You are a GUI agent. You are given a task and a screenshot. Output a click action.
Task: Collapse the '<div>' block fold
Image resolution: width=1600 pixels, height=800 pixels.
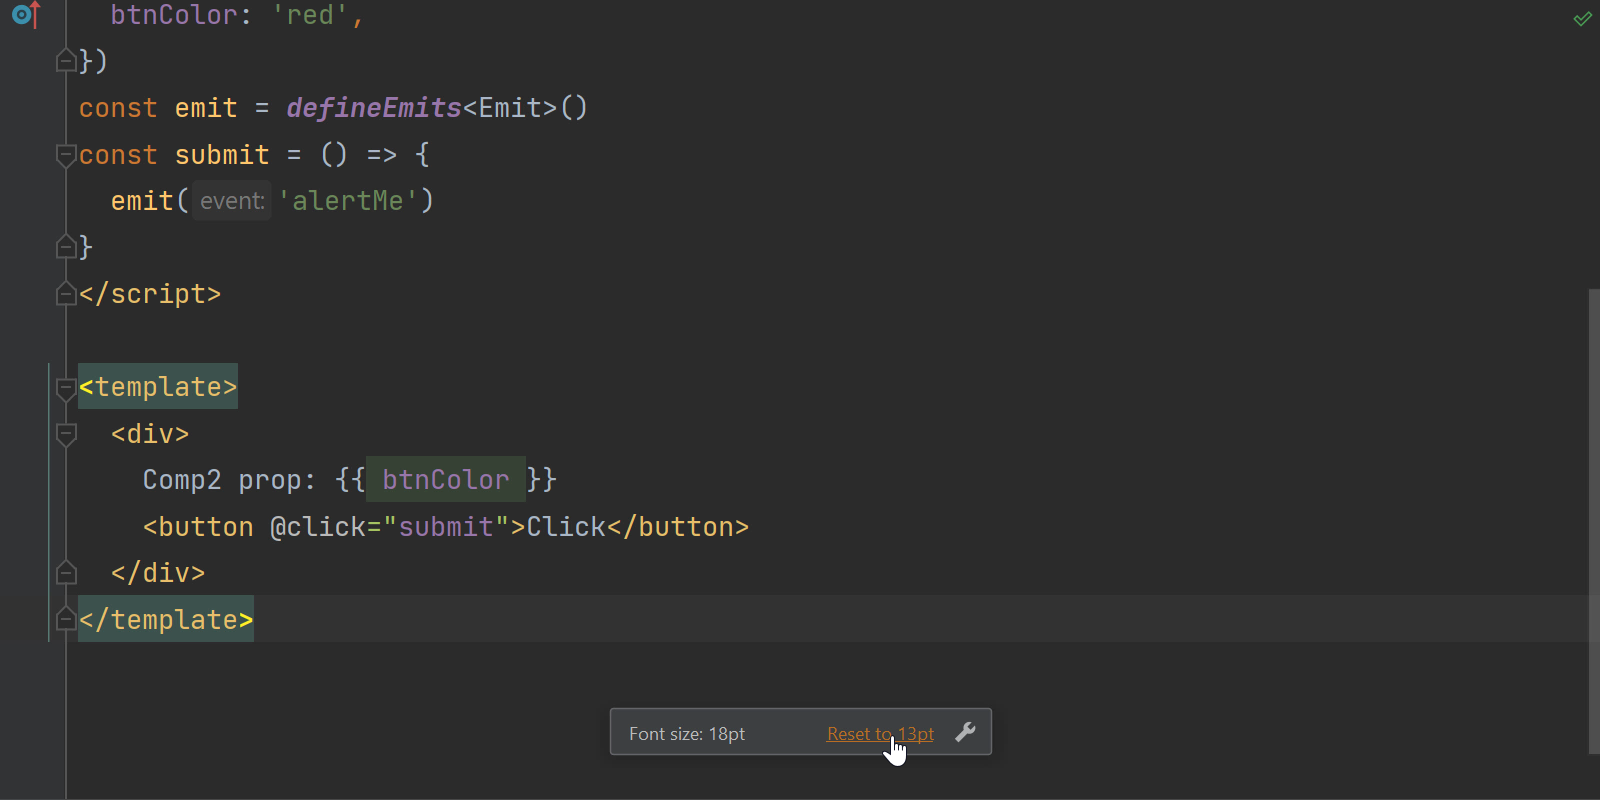[x=66, y=434]
